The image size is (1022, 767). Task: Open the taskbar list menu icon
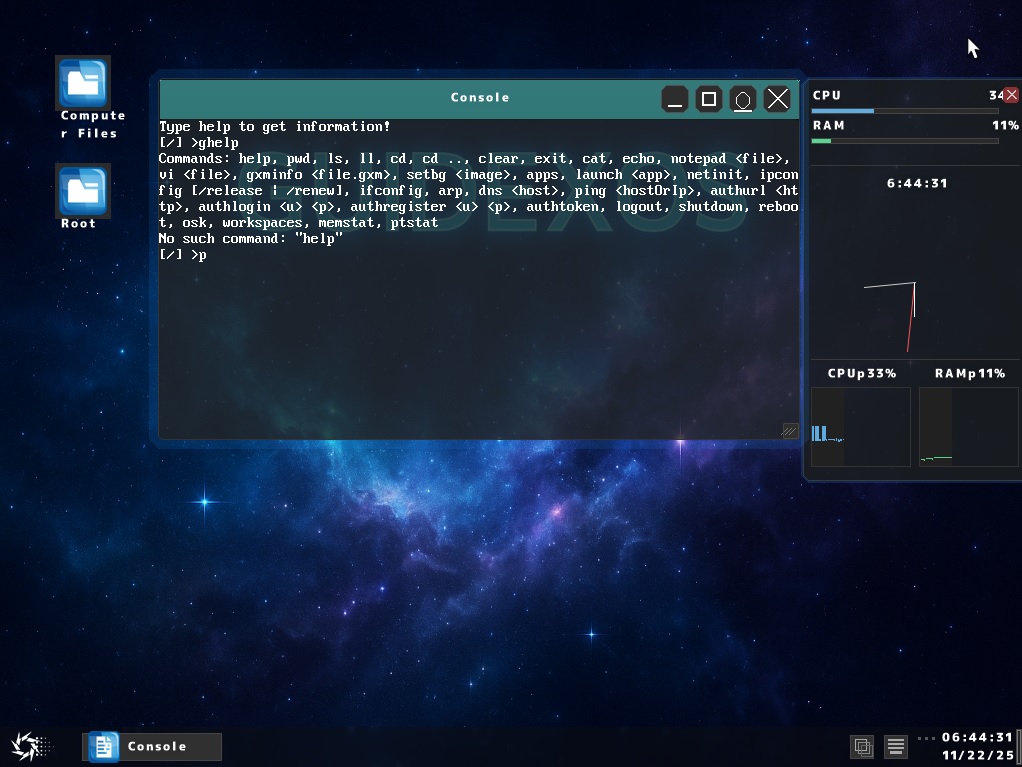(896, 746)
